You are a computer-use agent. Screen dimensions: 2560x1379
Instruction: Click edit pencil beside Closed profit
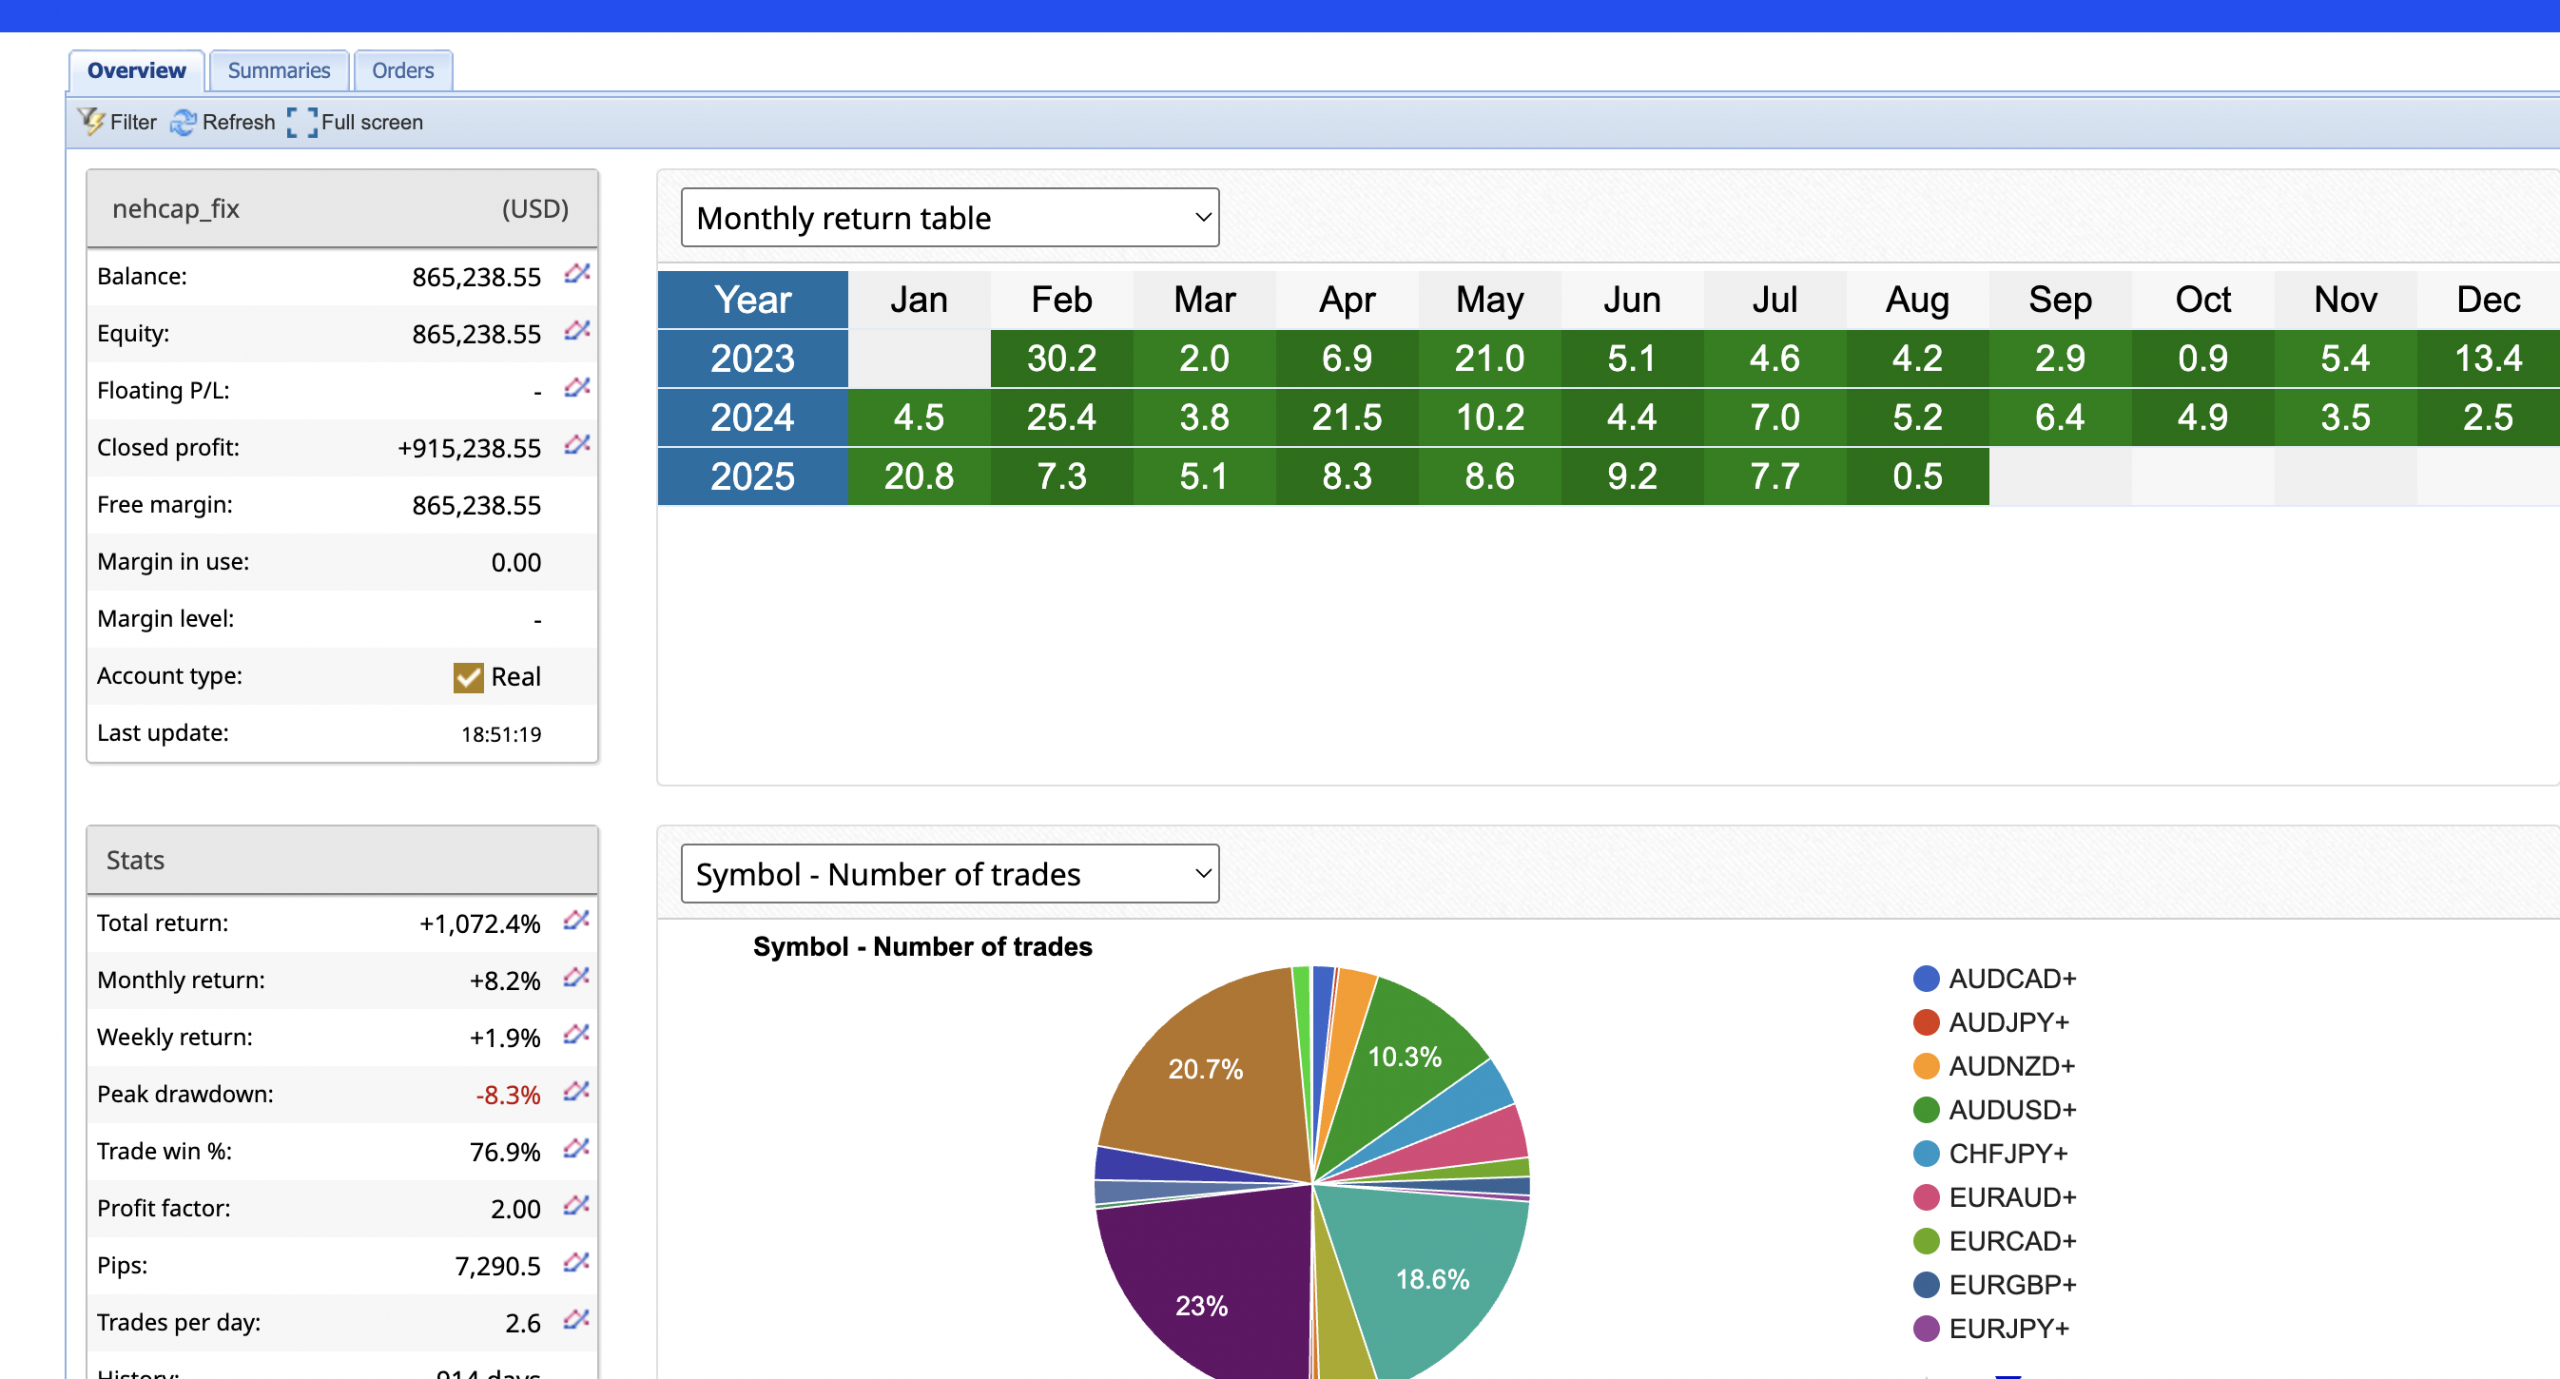(577, 444)
